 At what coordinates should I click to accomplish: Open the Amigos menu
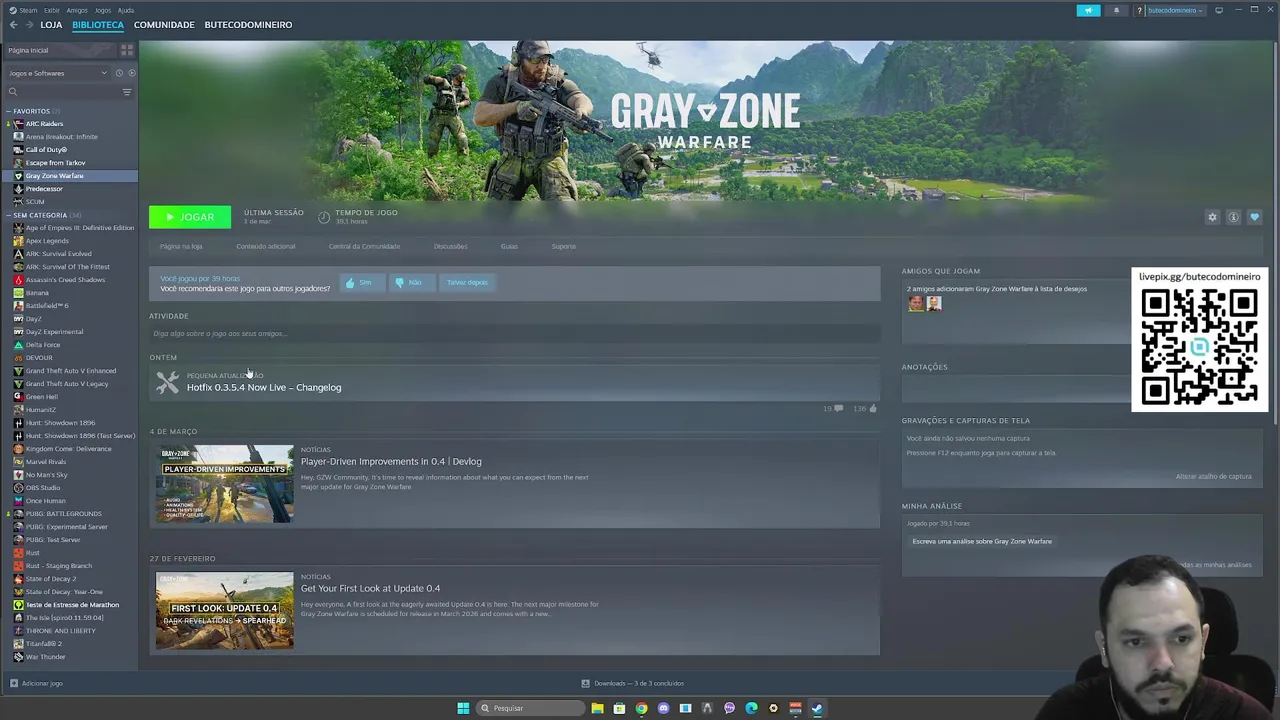[x=77, y=10]
